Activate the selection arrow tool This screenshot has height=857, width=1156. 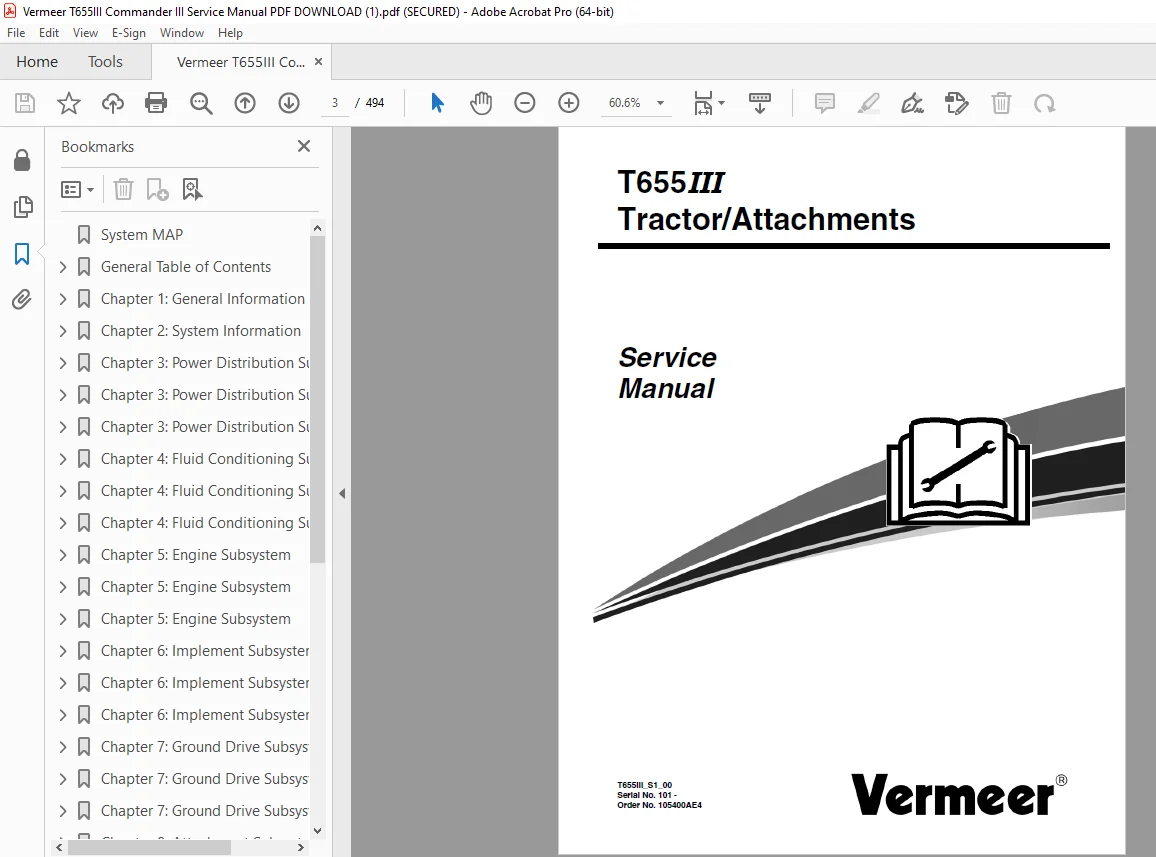[x=437, y=103]
